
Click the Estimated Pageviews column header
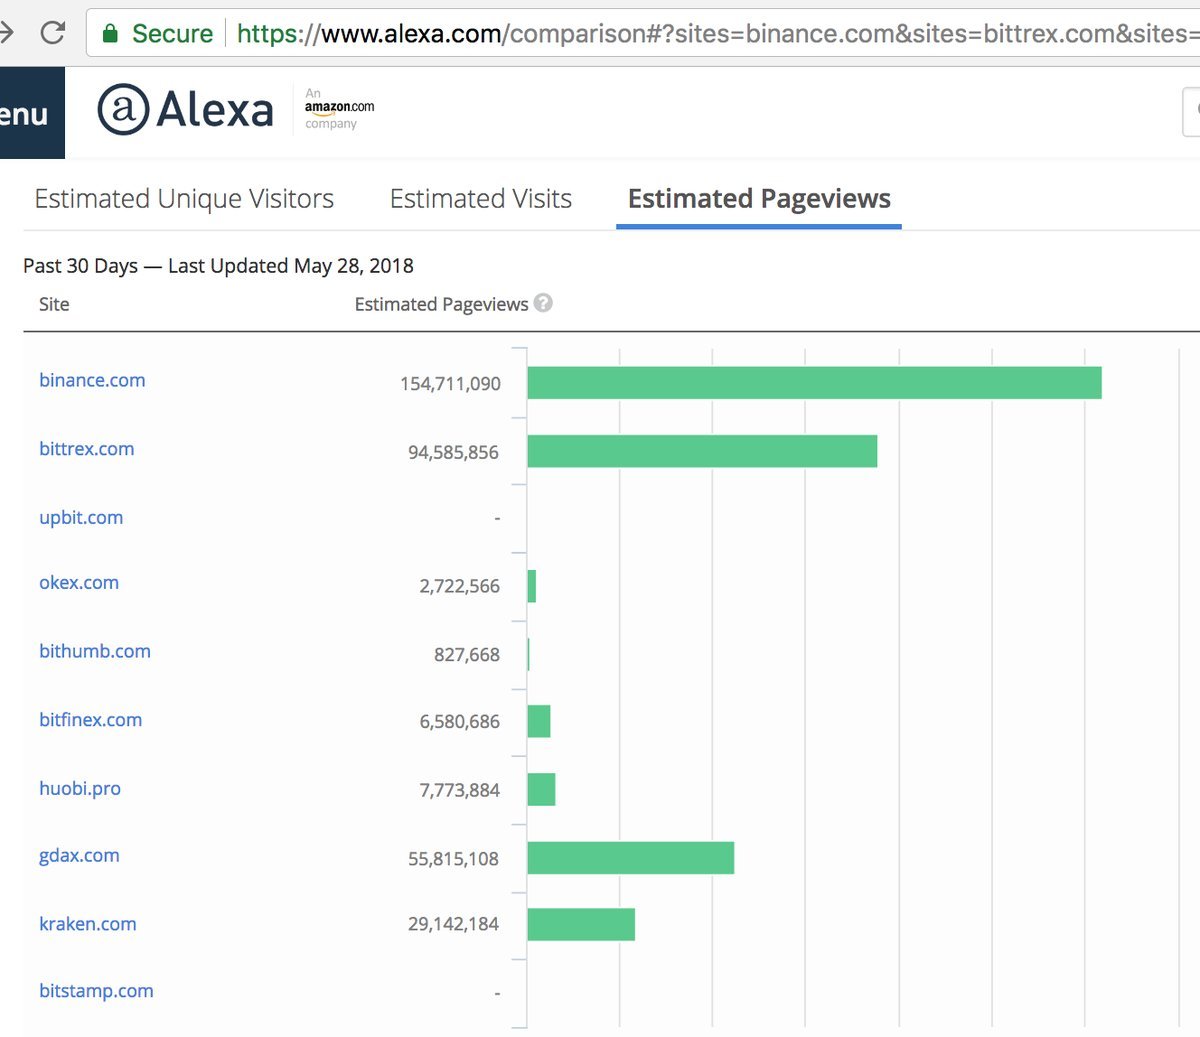pos(441,304)
